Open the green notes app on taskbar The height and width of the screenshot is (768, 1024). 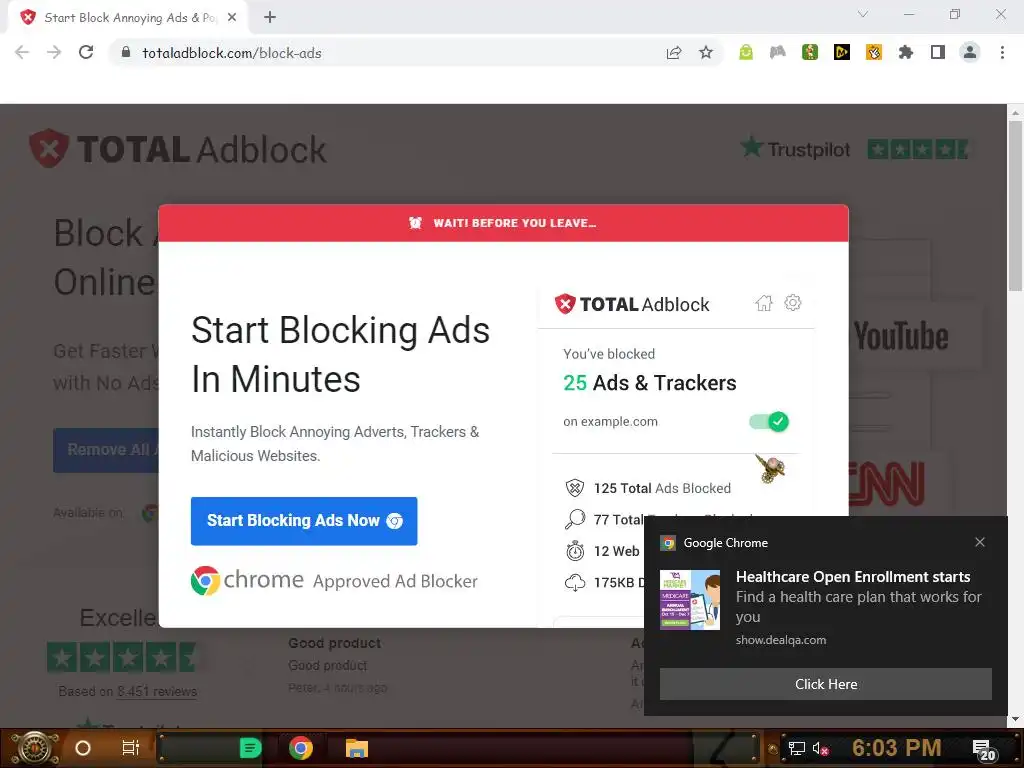click(x=250, y=748)
